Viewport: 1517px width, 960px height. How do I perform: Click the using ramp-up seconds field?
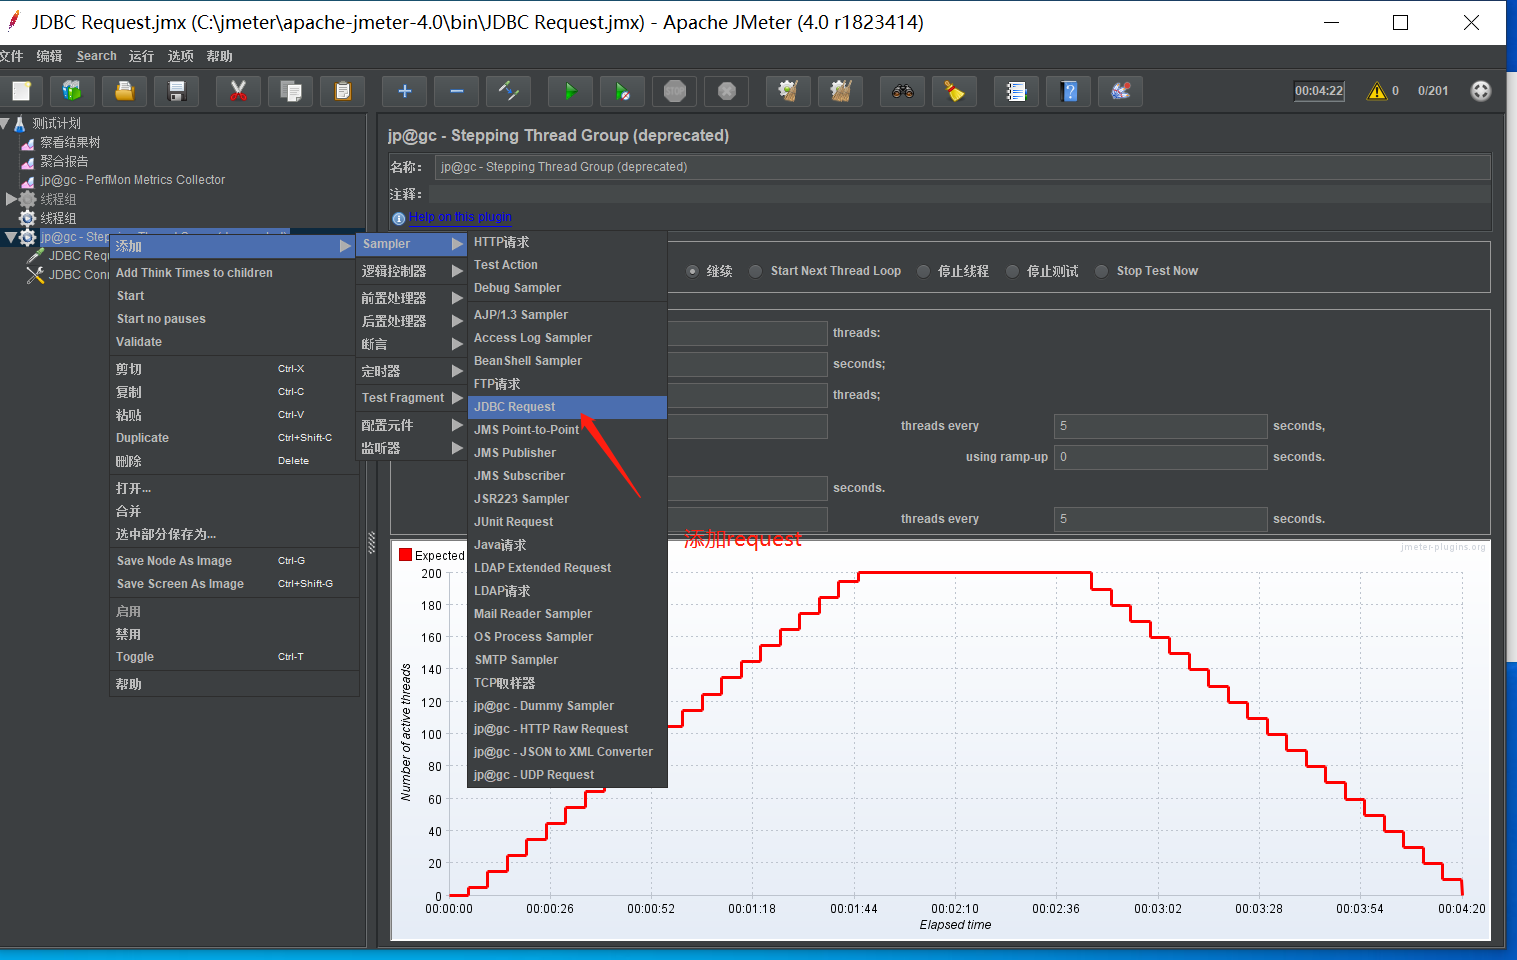(x=1160, y=457)
